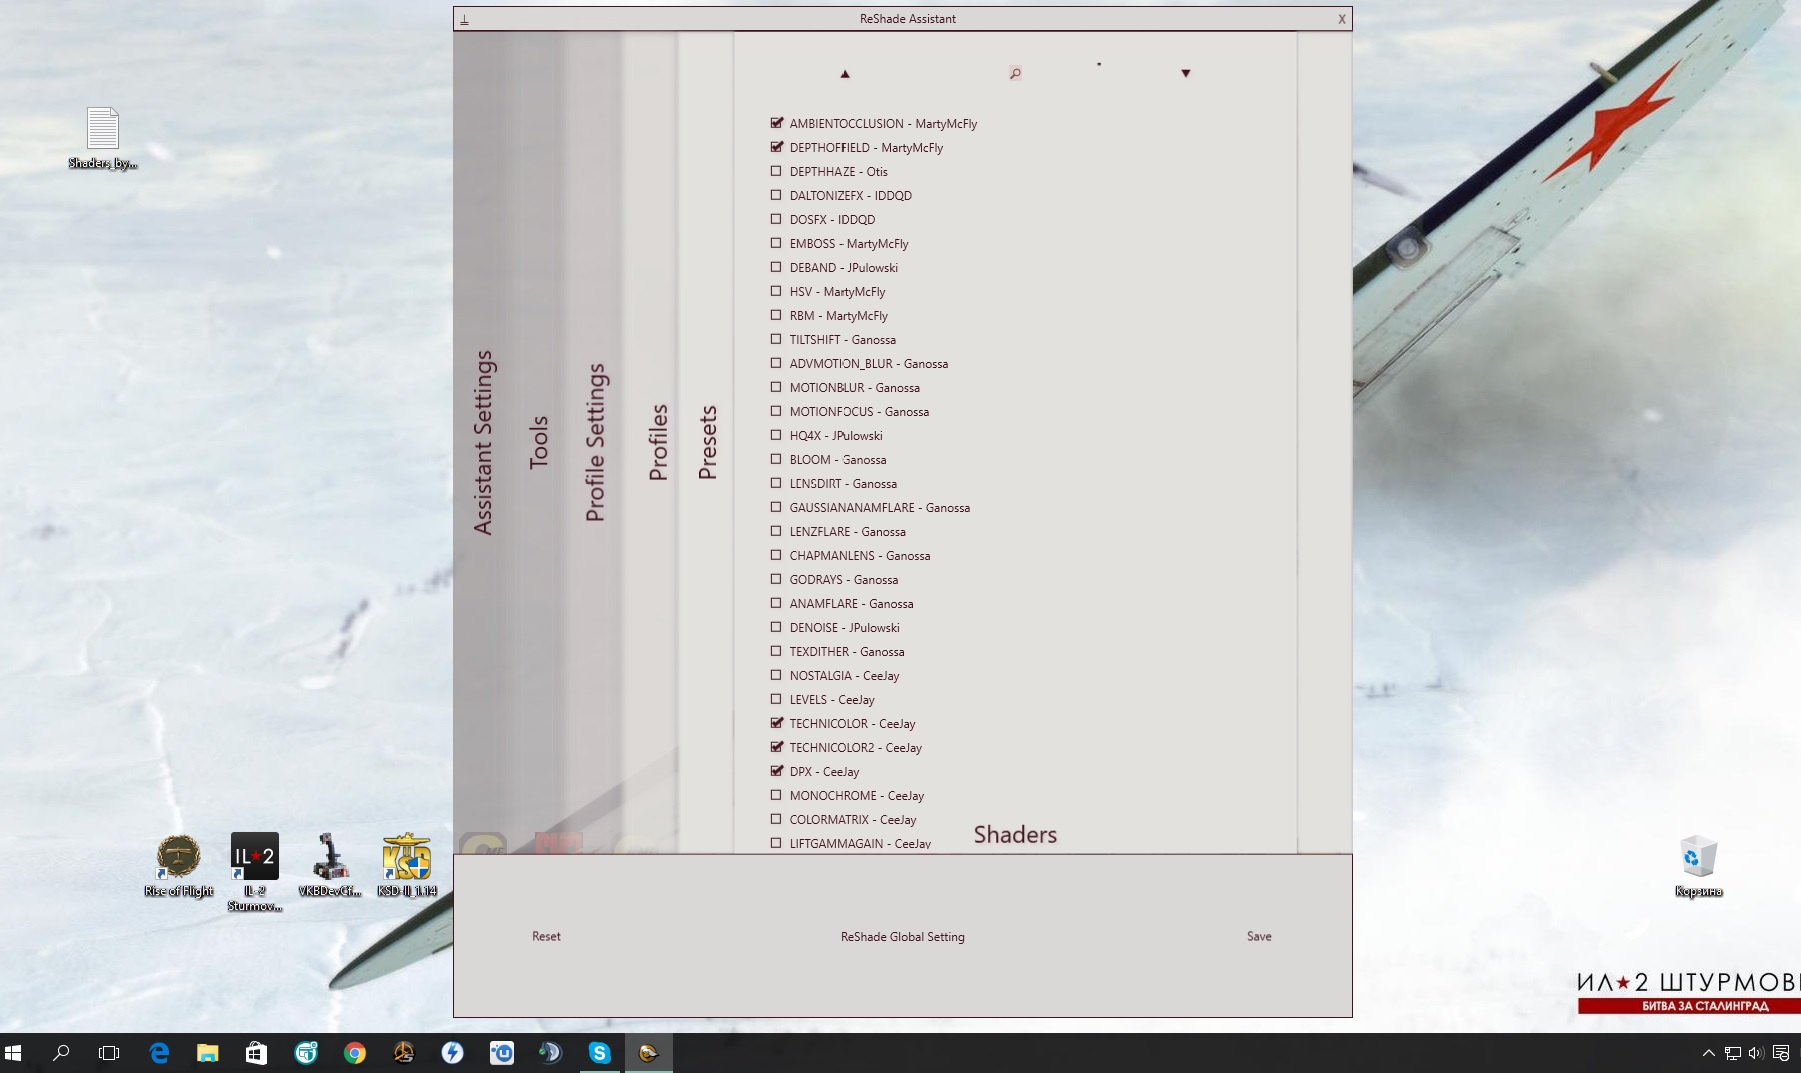Open the Profile Settings tab

pos(595,442)
